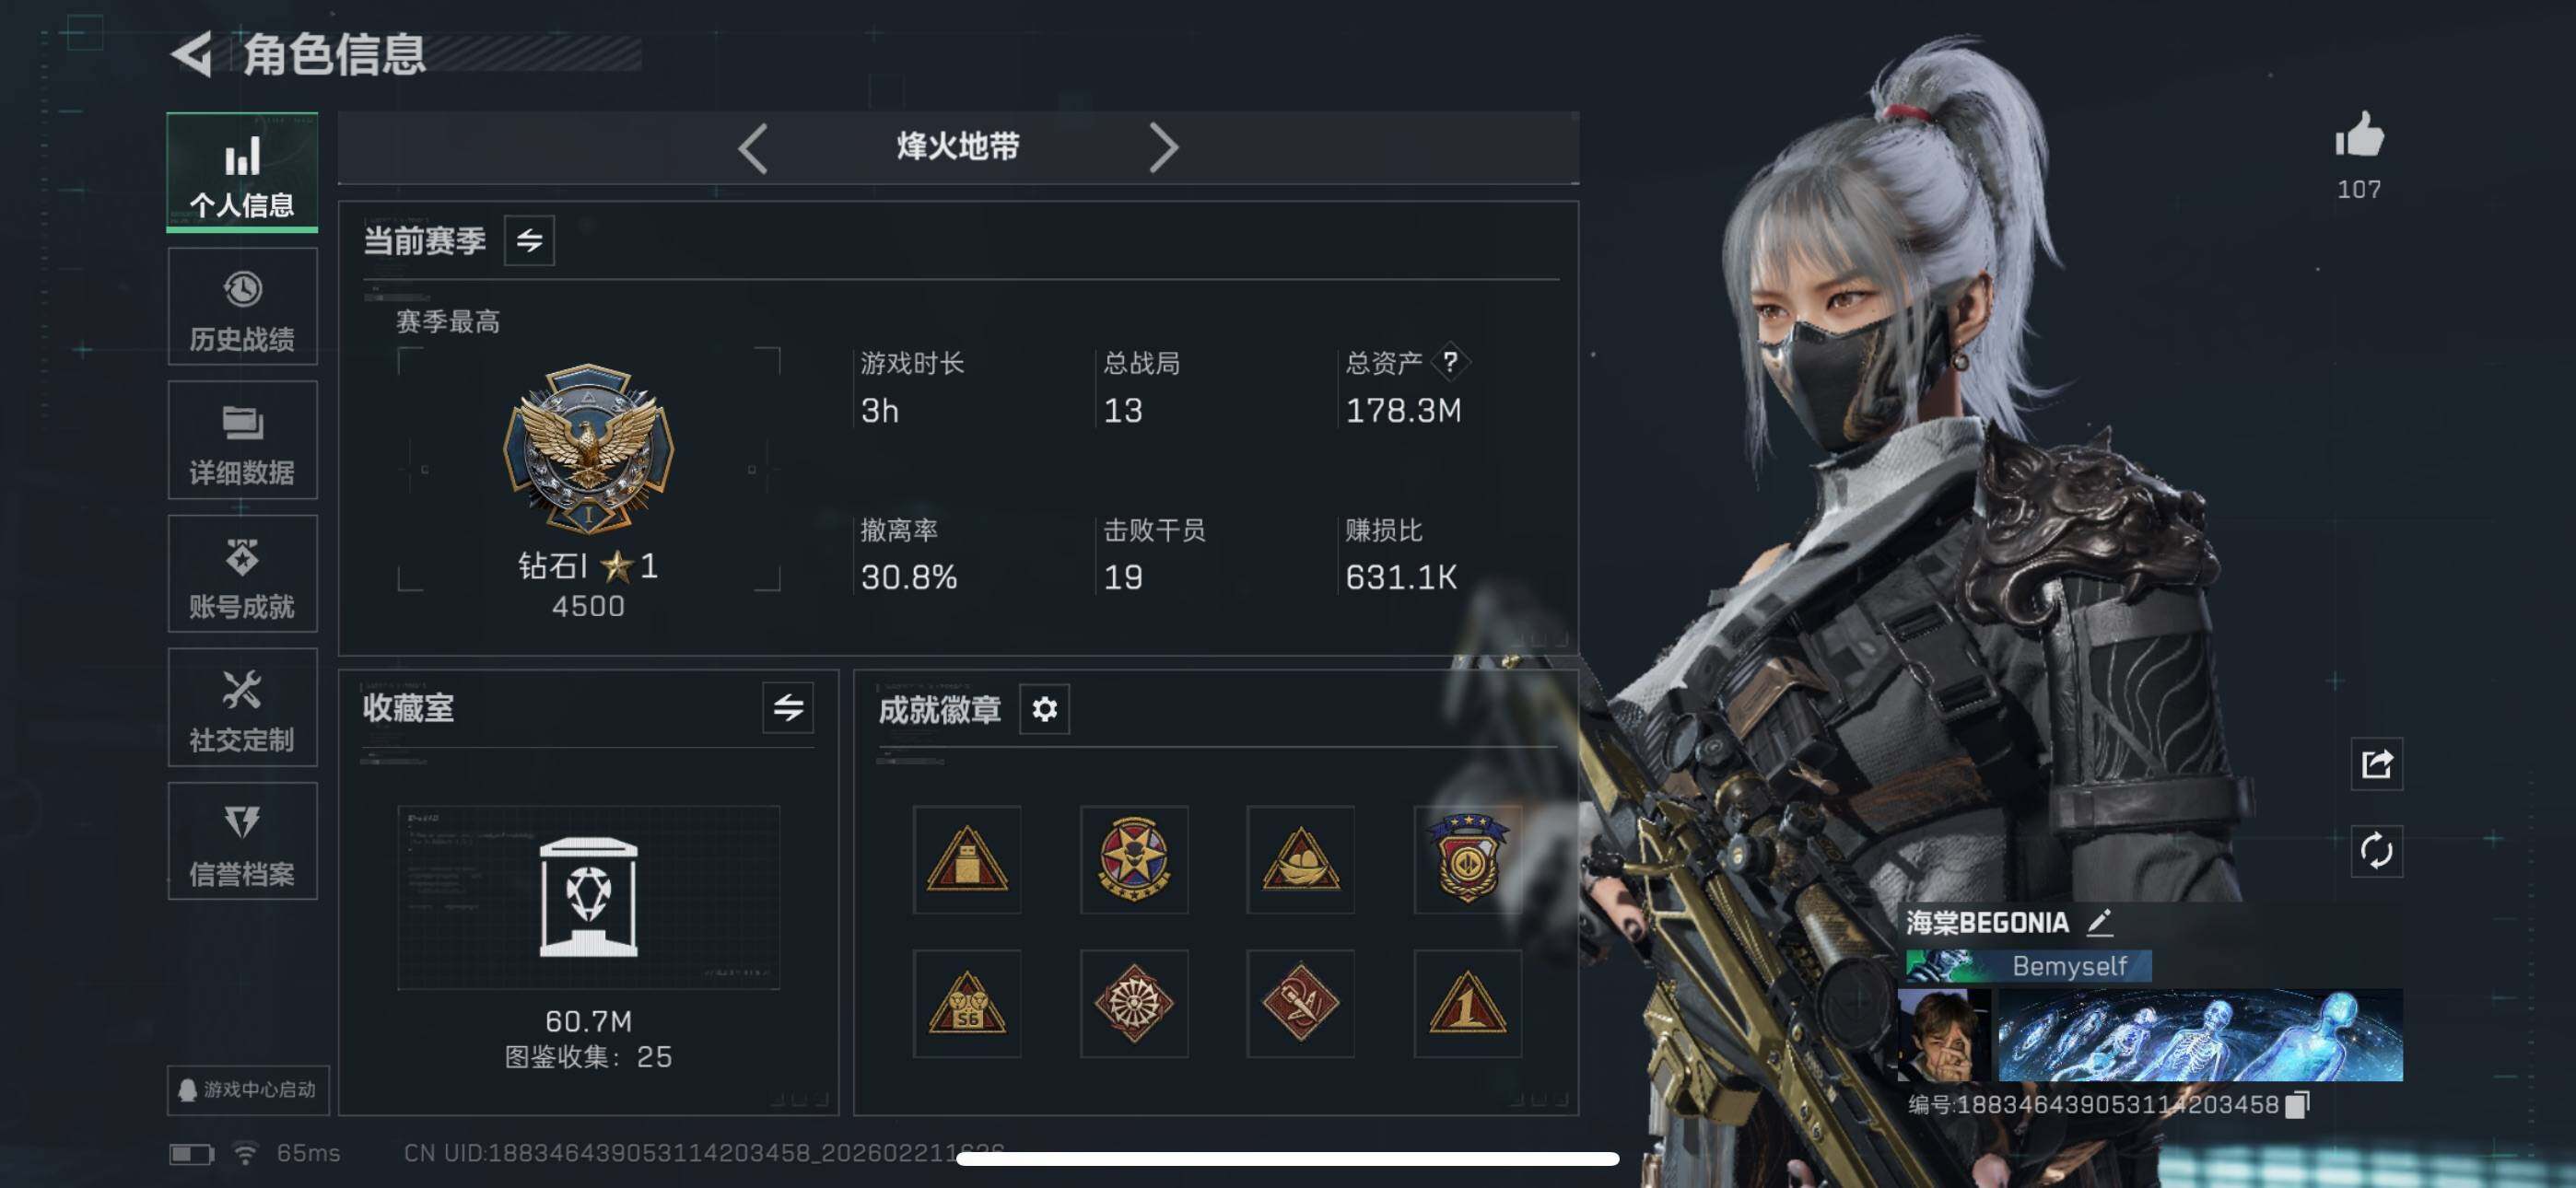The width and height of the screenshot is (2576, 1188).
Task: Click the rotate character refresh icon
Action: (2376, 851)
